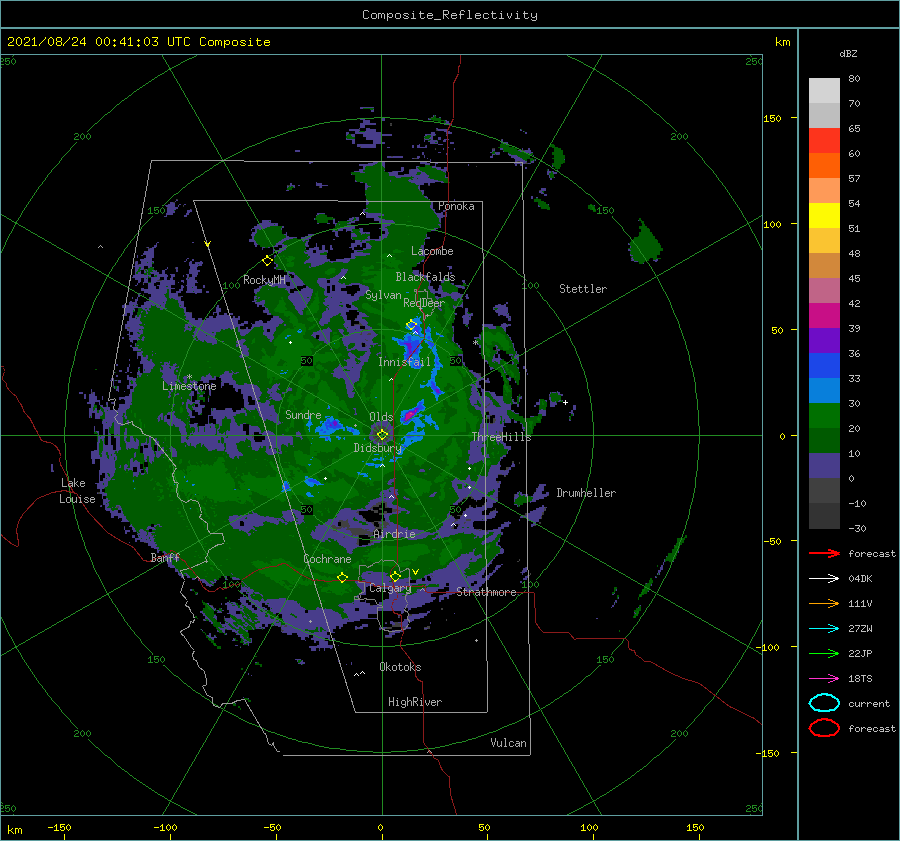Screen dimensions: 900x841
Task: Click the yellow diamond radar-center marker at Olds
Action: pos(382,435)
